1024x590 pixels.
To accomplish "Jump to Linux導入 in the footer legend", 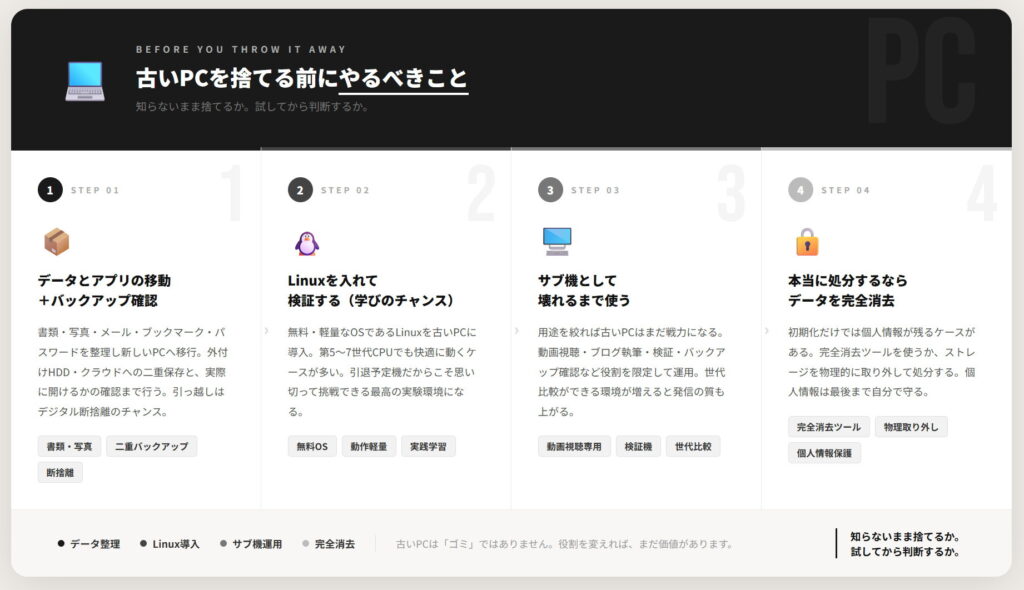I will pos(175,544).
